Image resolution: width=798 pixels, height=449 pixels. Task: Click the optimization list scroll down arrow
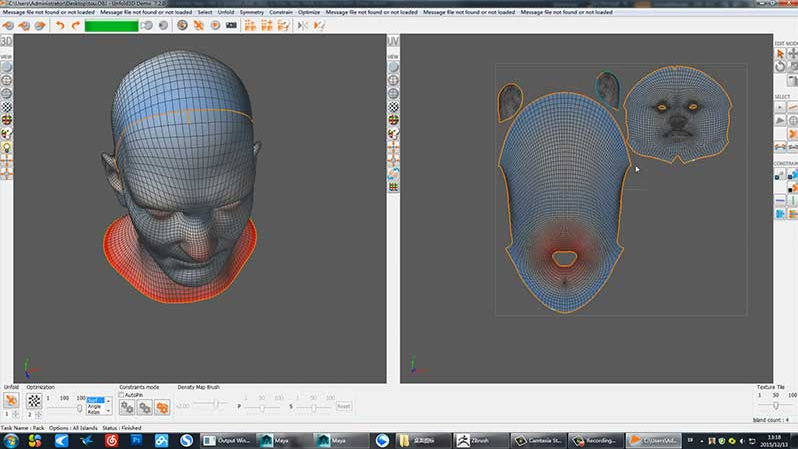tap(108, 411)
